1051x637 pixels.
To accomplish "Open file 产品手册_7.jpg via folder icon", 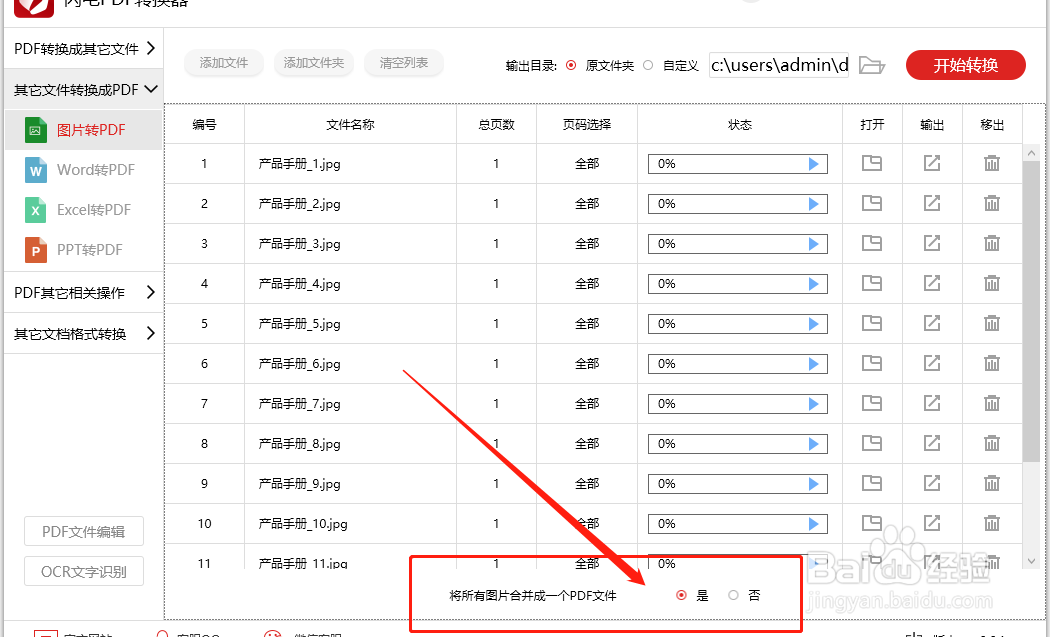I will [871, 403].
